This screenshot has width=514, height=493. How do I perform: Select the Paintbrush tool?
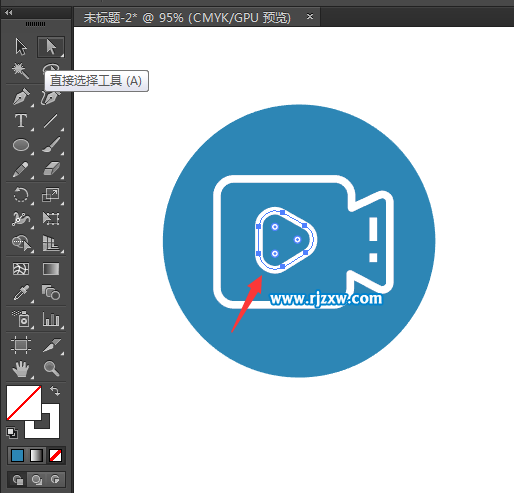pos(51,145)
